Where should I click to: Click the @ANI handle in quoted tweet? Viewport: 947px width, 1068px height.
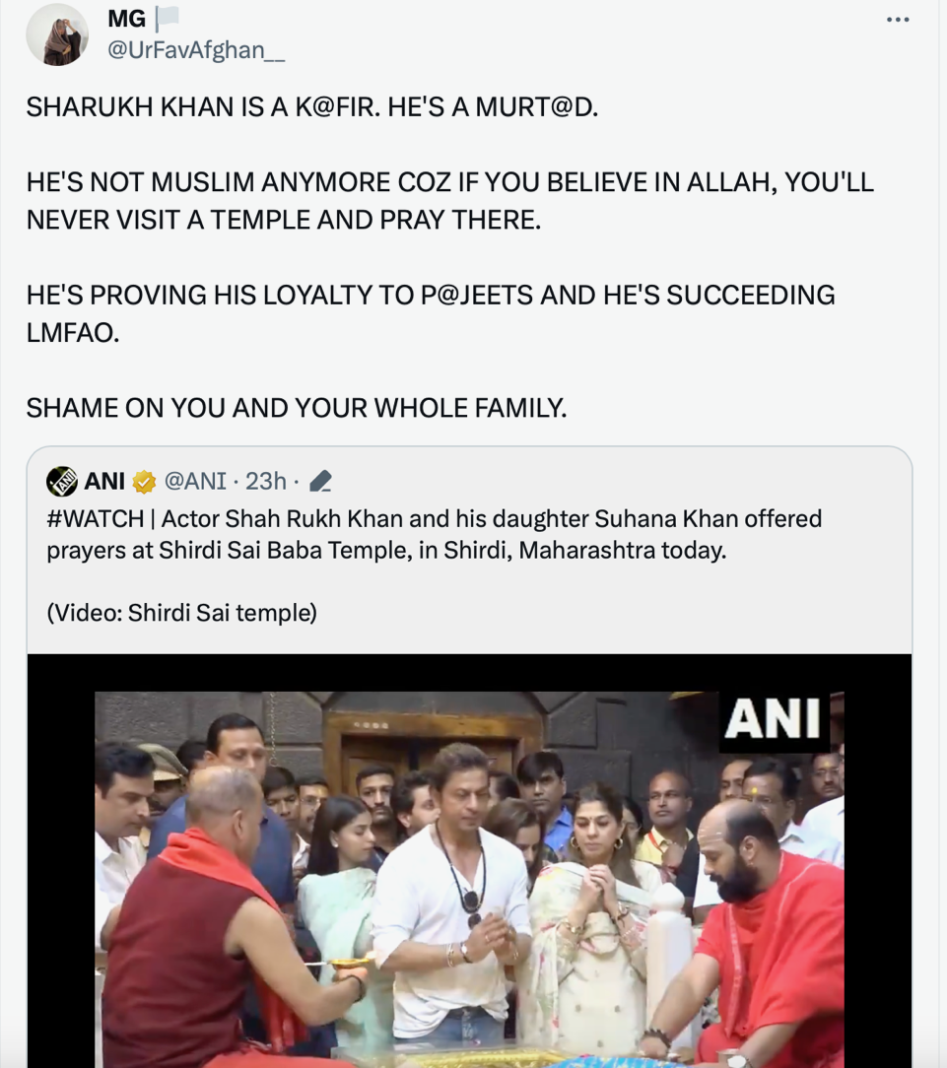point(195,481)
